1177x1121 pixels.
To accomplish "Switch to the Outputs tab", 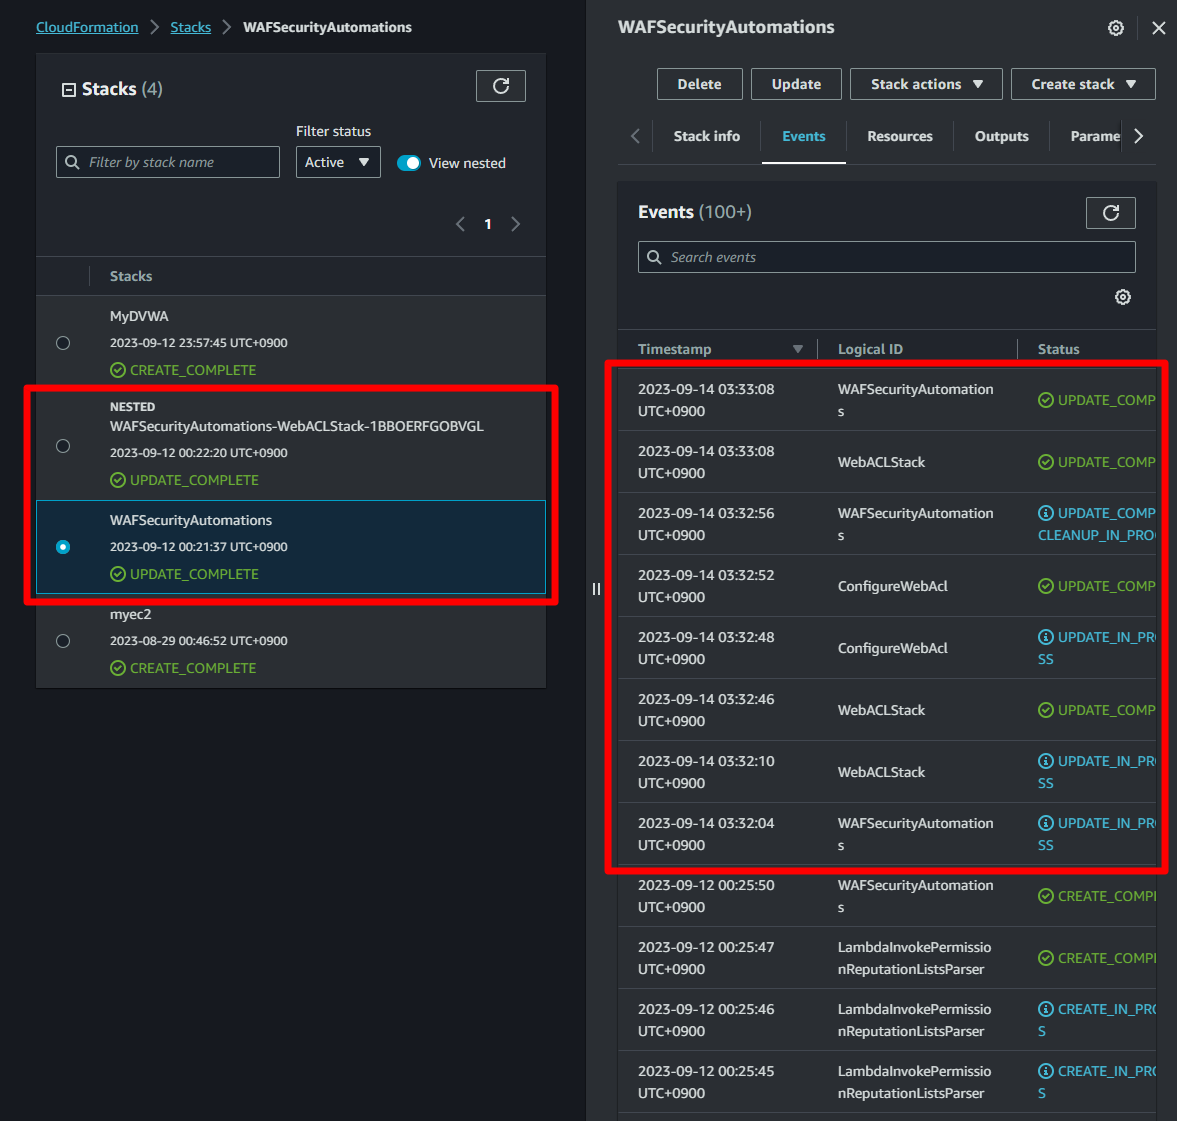I will tap(1001, 137).
